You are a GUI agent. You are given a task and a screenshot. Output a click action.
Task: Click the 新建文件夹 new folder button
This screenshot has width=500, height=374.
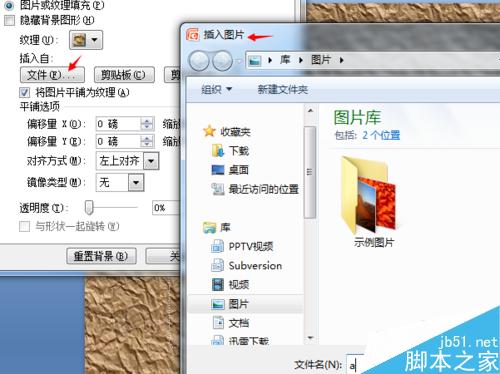tap(283, 89)
